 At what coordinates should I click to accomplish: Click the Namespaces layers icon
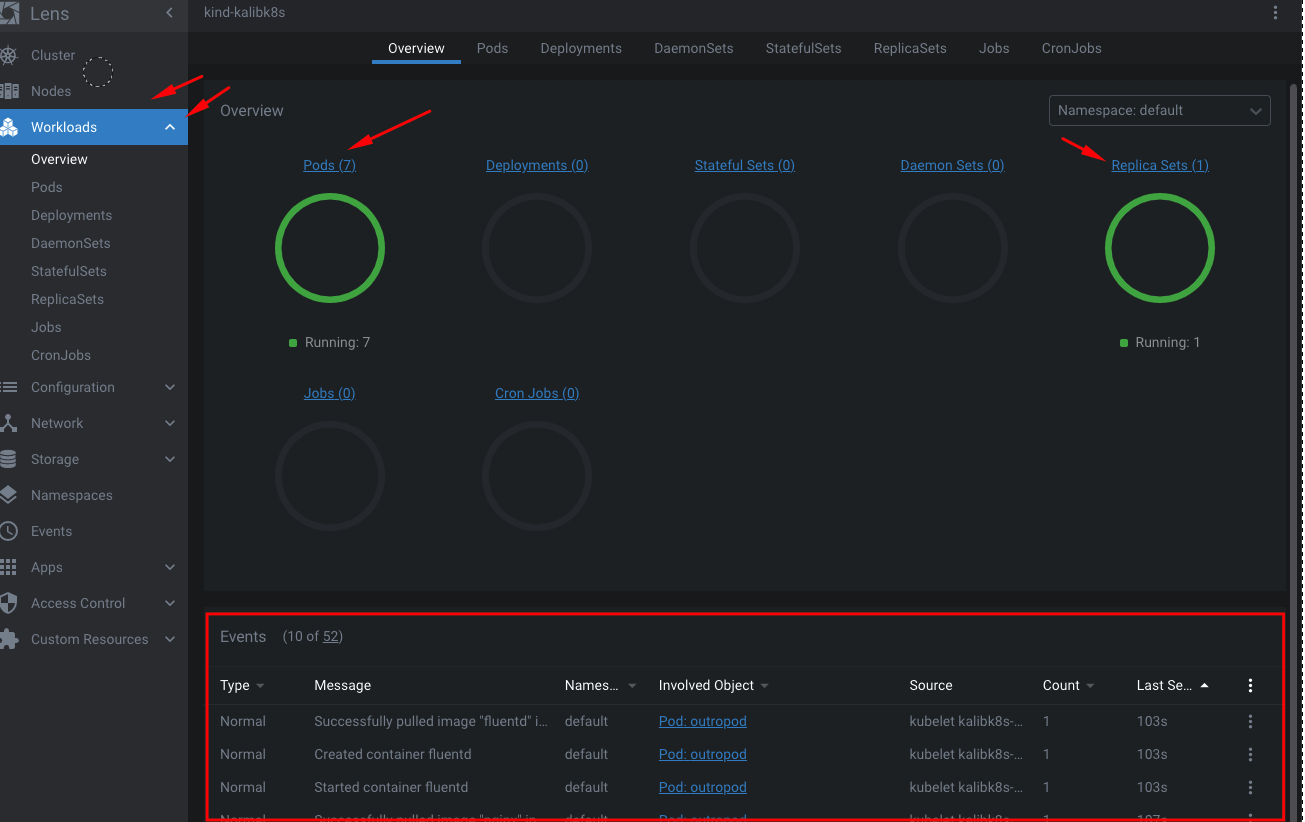[9, 495]
